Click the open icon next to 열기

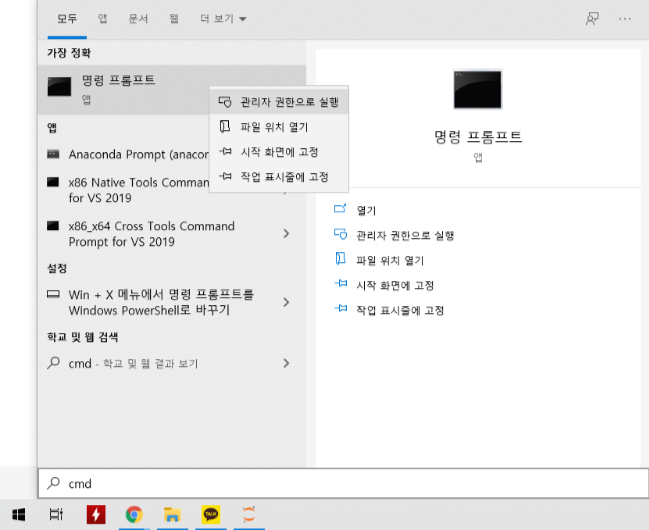340,209
